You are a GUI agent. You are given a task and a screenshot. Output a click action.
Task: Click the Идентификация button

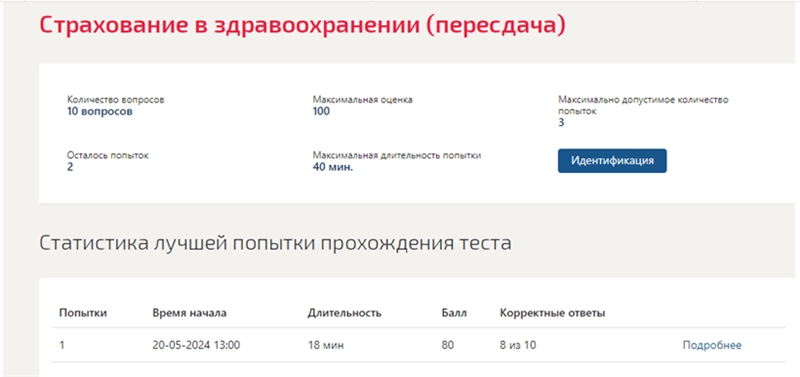point(612,161)
